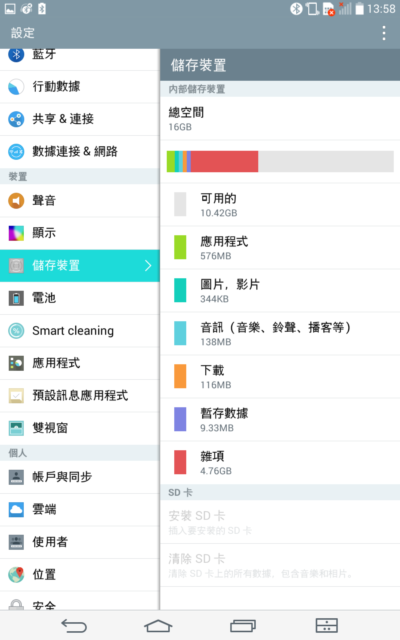Open the dual-window navigation bar button
Viewport: 400px width, 640px height.
[327, 625]
